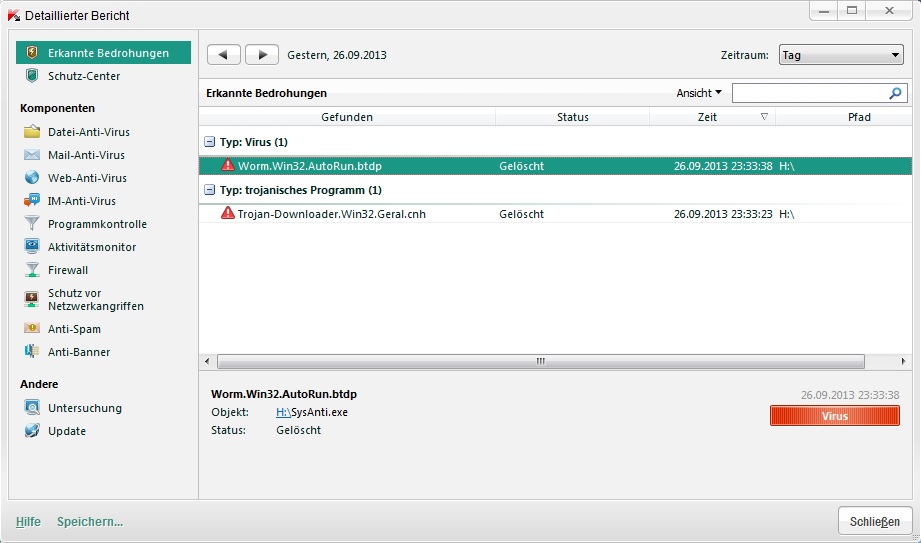Click the Aktivitätsmonitor screen icon
The height and width of the screenshot is (543, 921).
[32, 247]
